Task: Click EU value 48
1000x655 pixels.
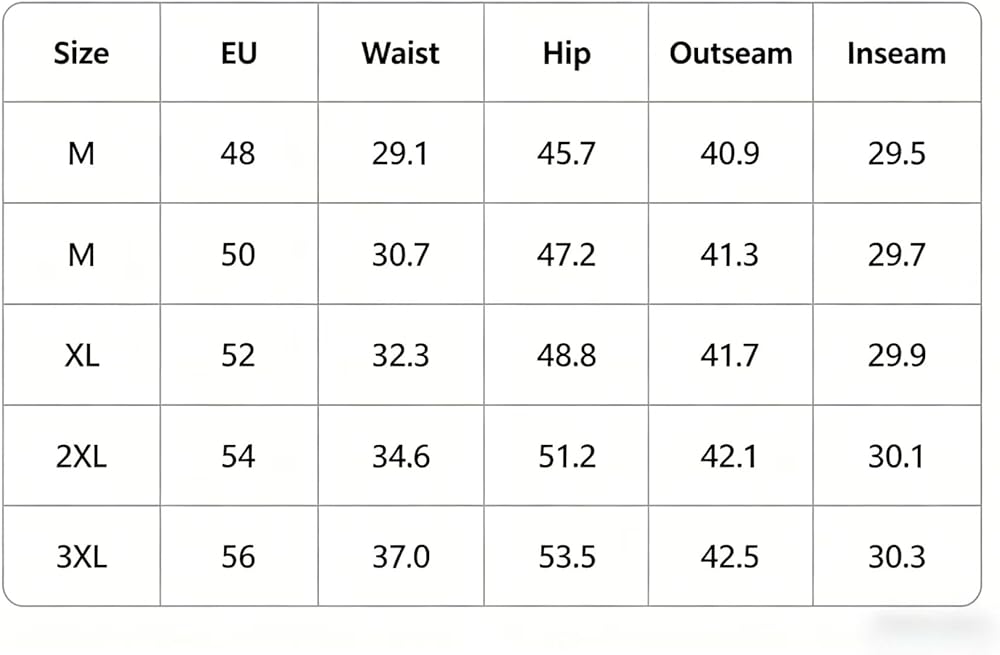Action: (238, 153)
